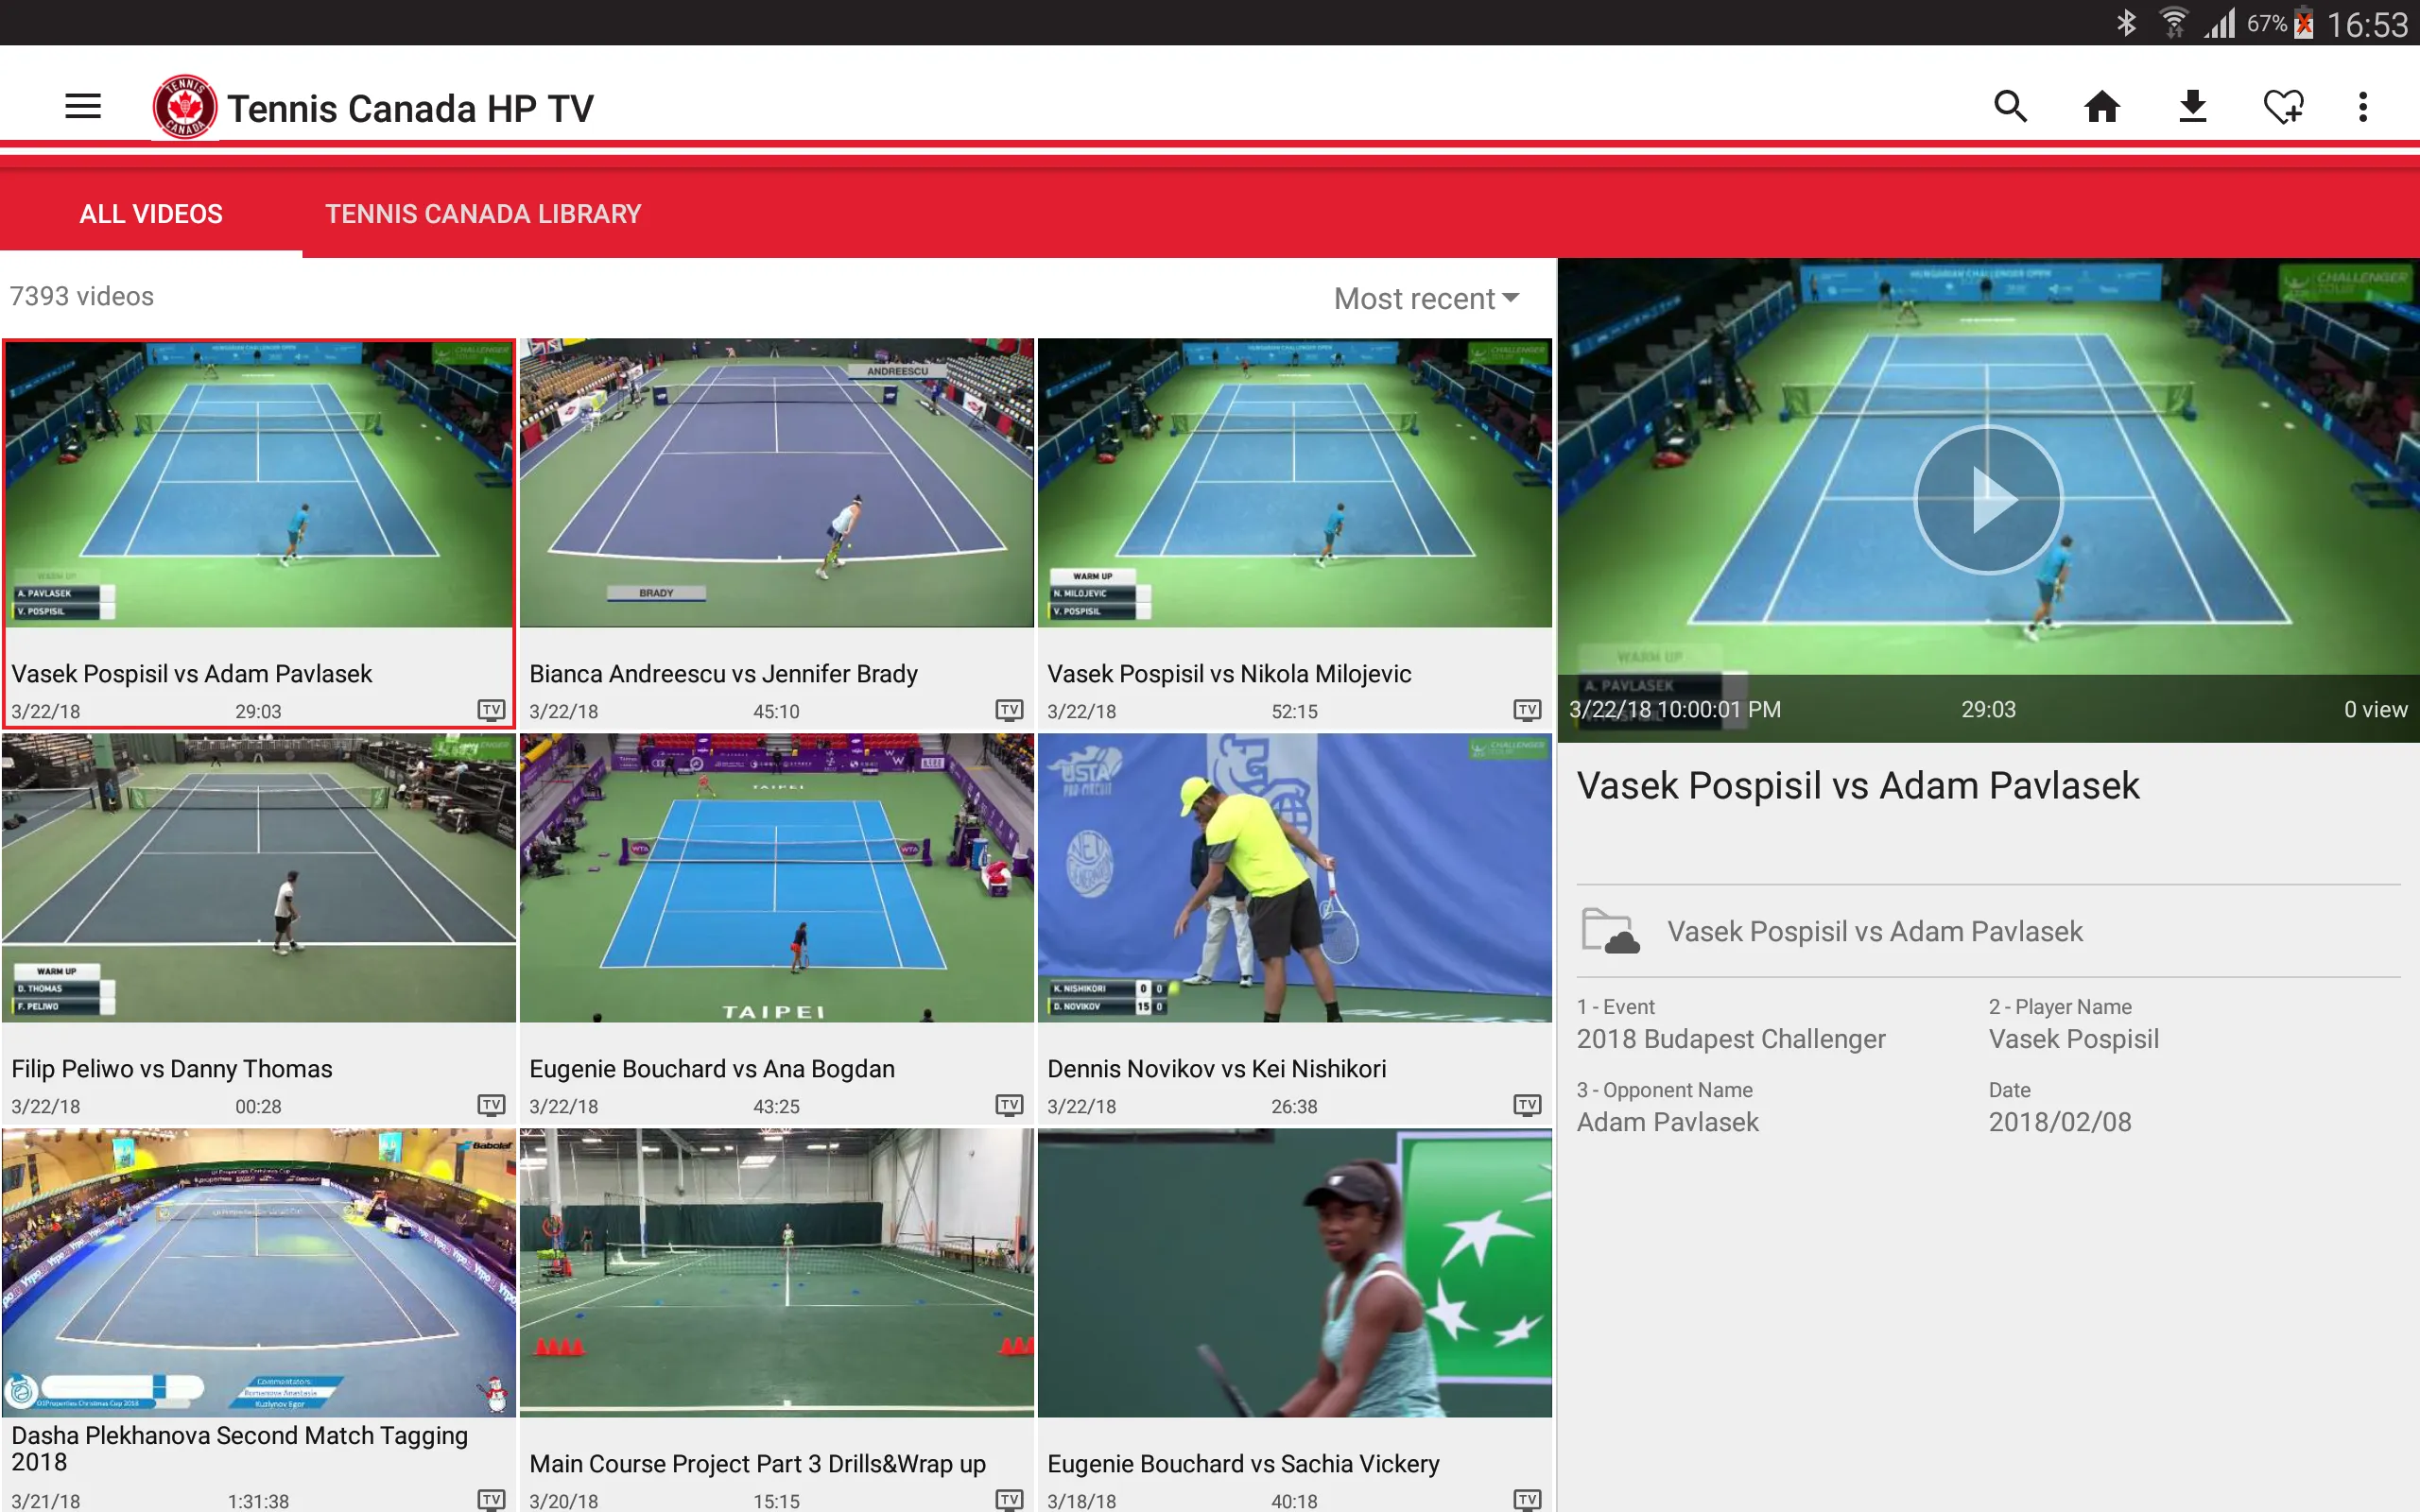Go to the home icon

(x=2102, y=106)
